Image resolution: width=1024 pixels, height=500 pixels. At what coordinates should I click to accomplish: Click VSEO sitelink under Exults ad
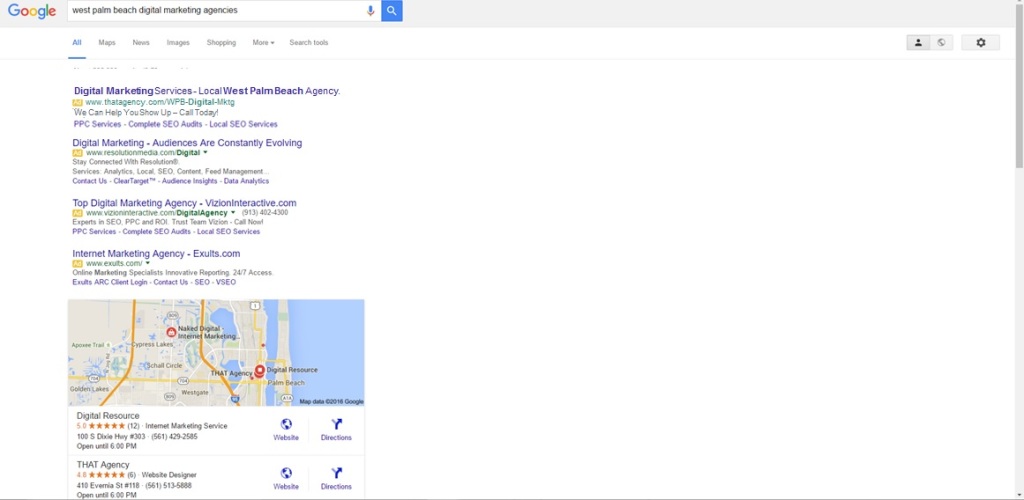[x=225, y=282]
